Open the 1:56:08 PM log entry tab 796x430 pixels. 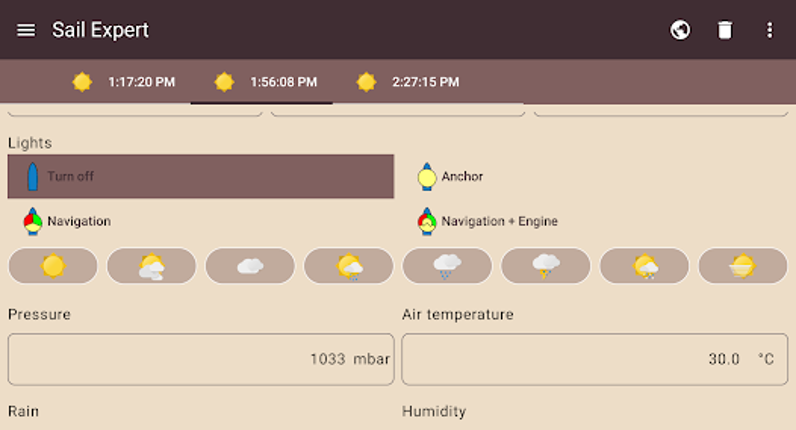click(x=264, y=82)
